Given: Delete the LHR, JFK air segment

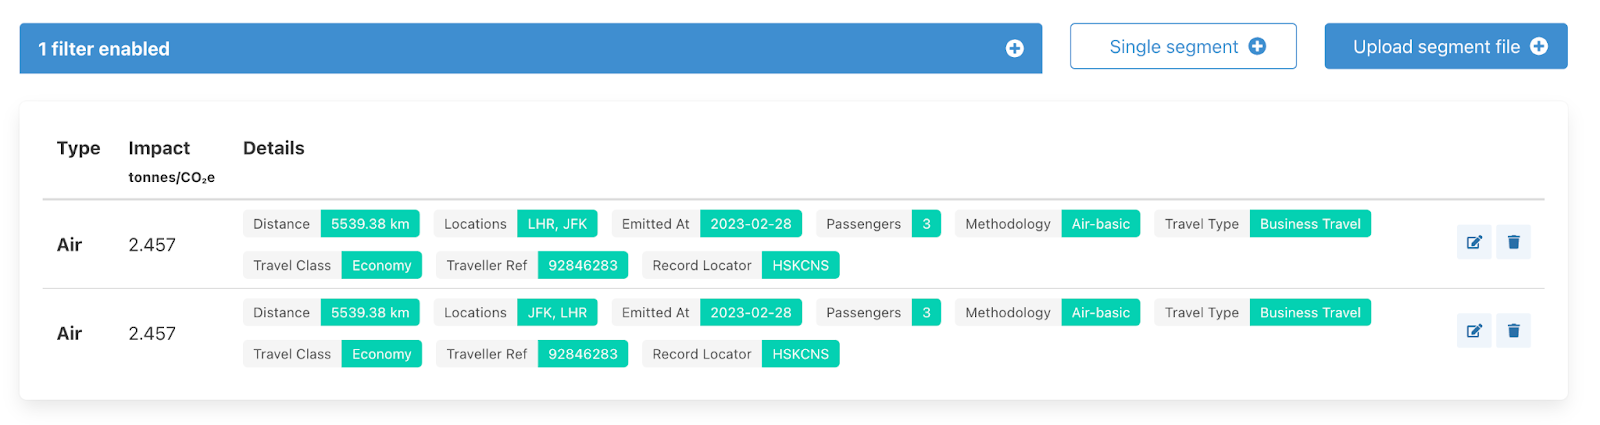Looking at the screenshot, I should coord(1513,242).
